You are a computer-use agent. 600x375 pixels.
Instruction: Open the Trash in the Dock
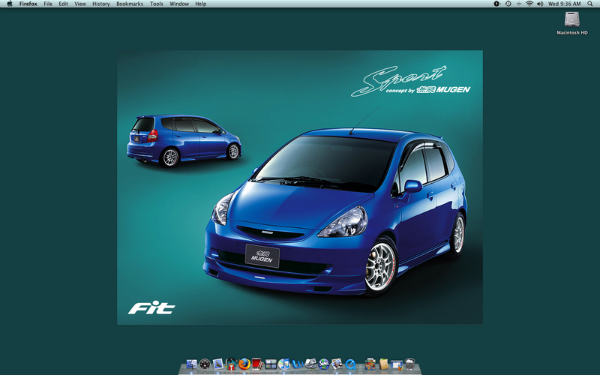click(410, 364)
